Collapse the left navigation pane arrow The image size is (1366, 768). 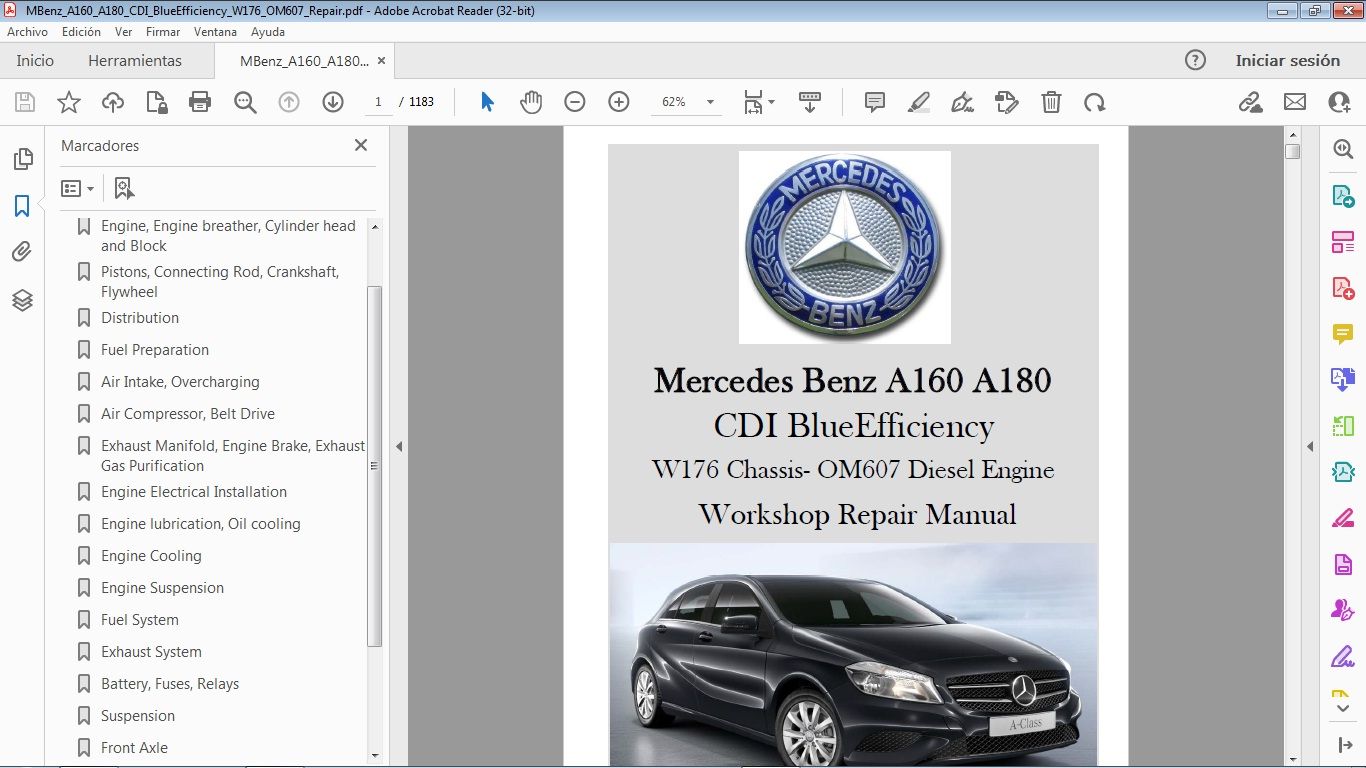point(399,446)
